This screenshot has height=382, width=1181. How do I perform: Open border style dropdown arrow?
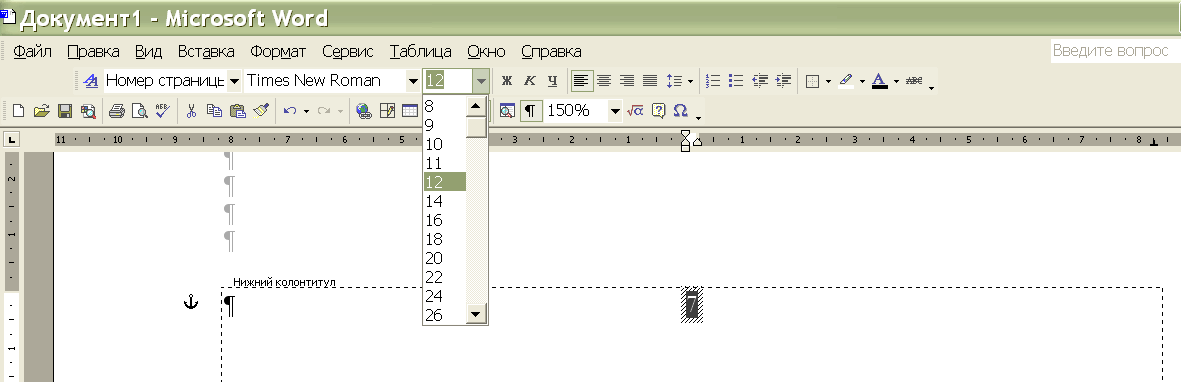(828, 81)
